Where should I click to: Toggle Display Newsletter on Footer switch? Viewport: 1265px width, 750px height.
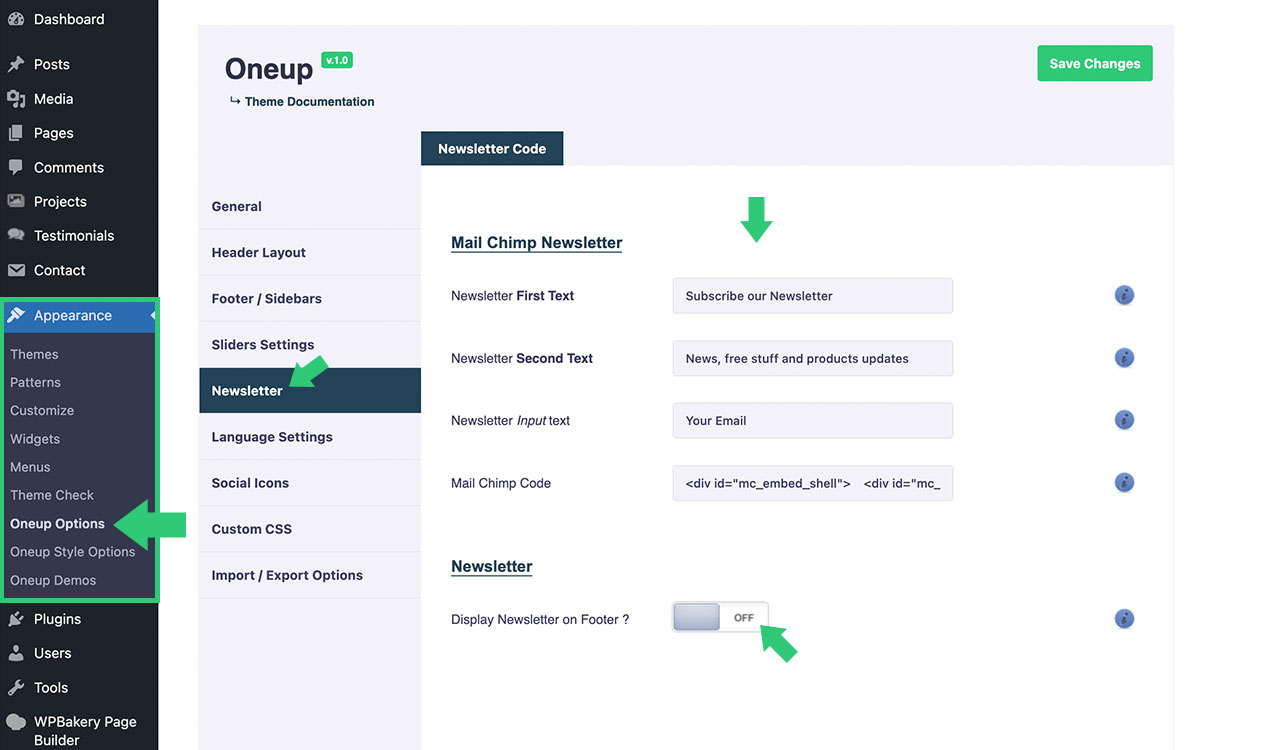(720, 618)
